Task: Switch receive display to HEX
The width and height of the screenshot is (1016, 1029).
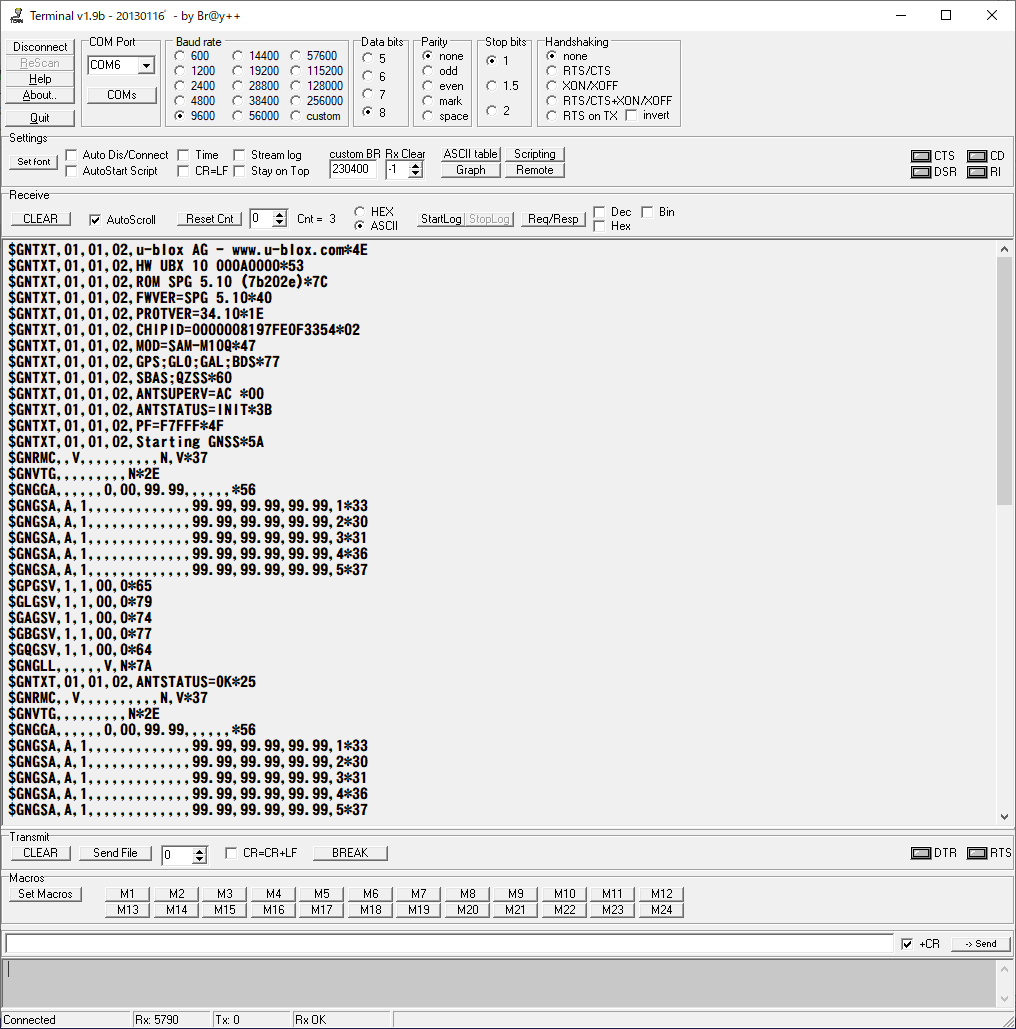Action: point(360,211)
